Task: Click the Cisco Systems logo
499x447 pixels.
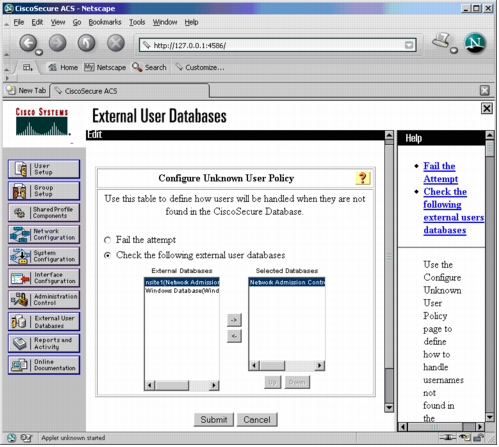Action: [x=42, y=121]
